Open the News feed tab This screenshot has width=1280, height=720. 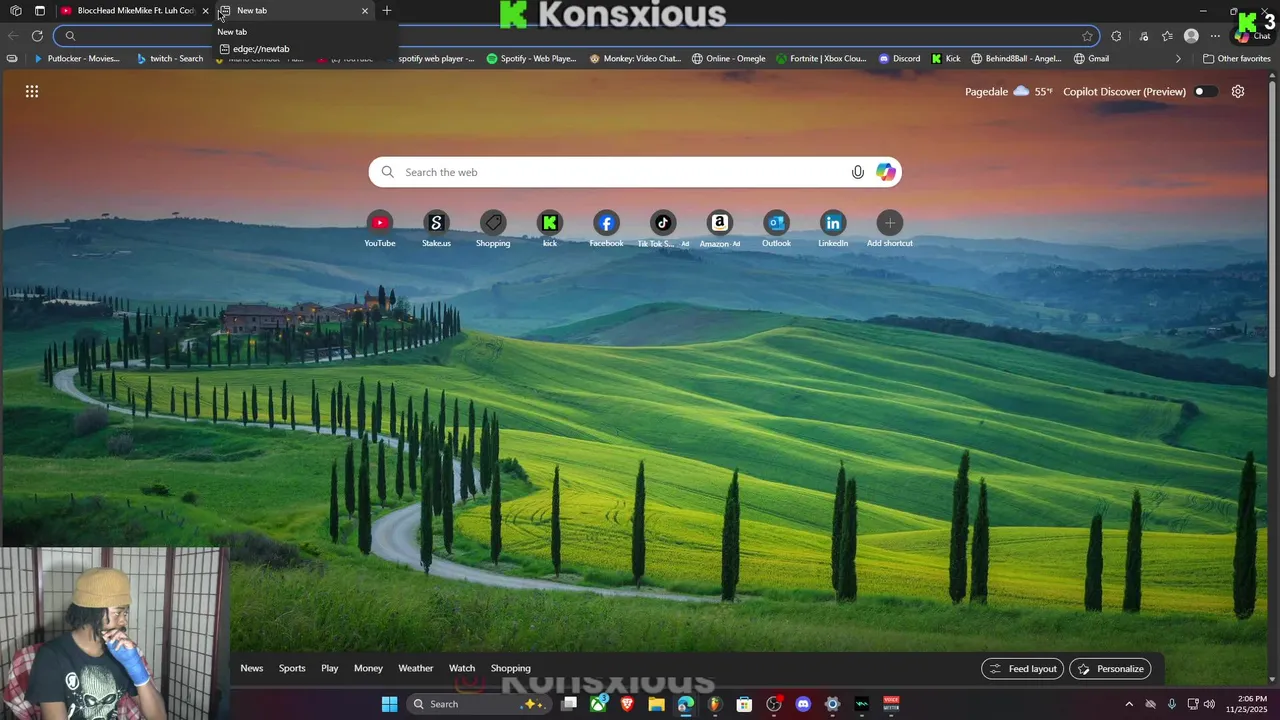pos(252,668)
